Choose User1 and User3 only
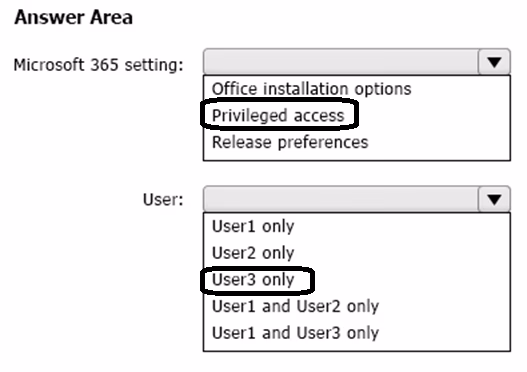The image size is (527, 372). [x=295, y=333]
